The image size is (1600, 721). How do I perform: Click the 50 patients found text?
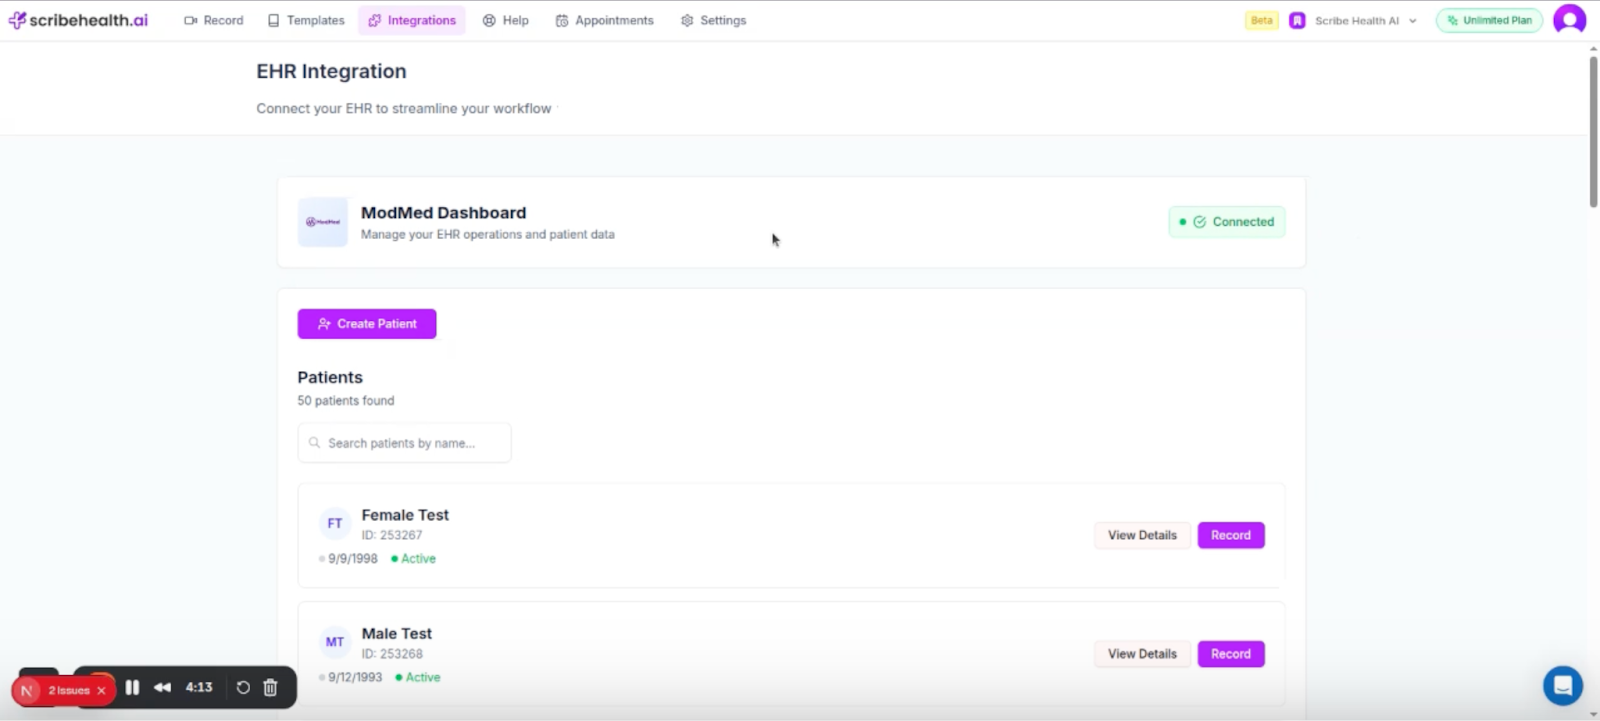346,400
